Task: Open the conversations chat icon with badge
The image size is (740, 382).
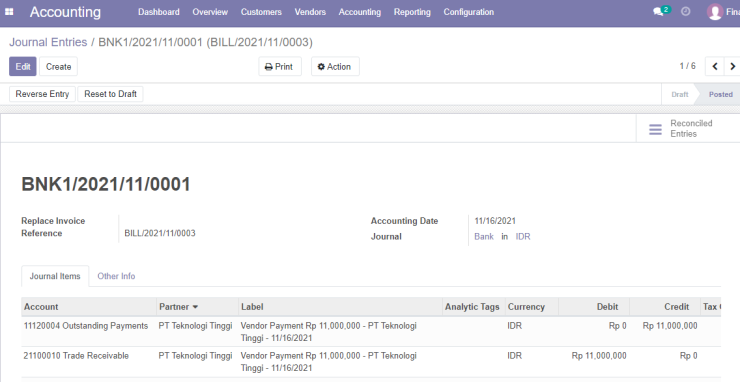Action: pos(661,11)
